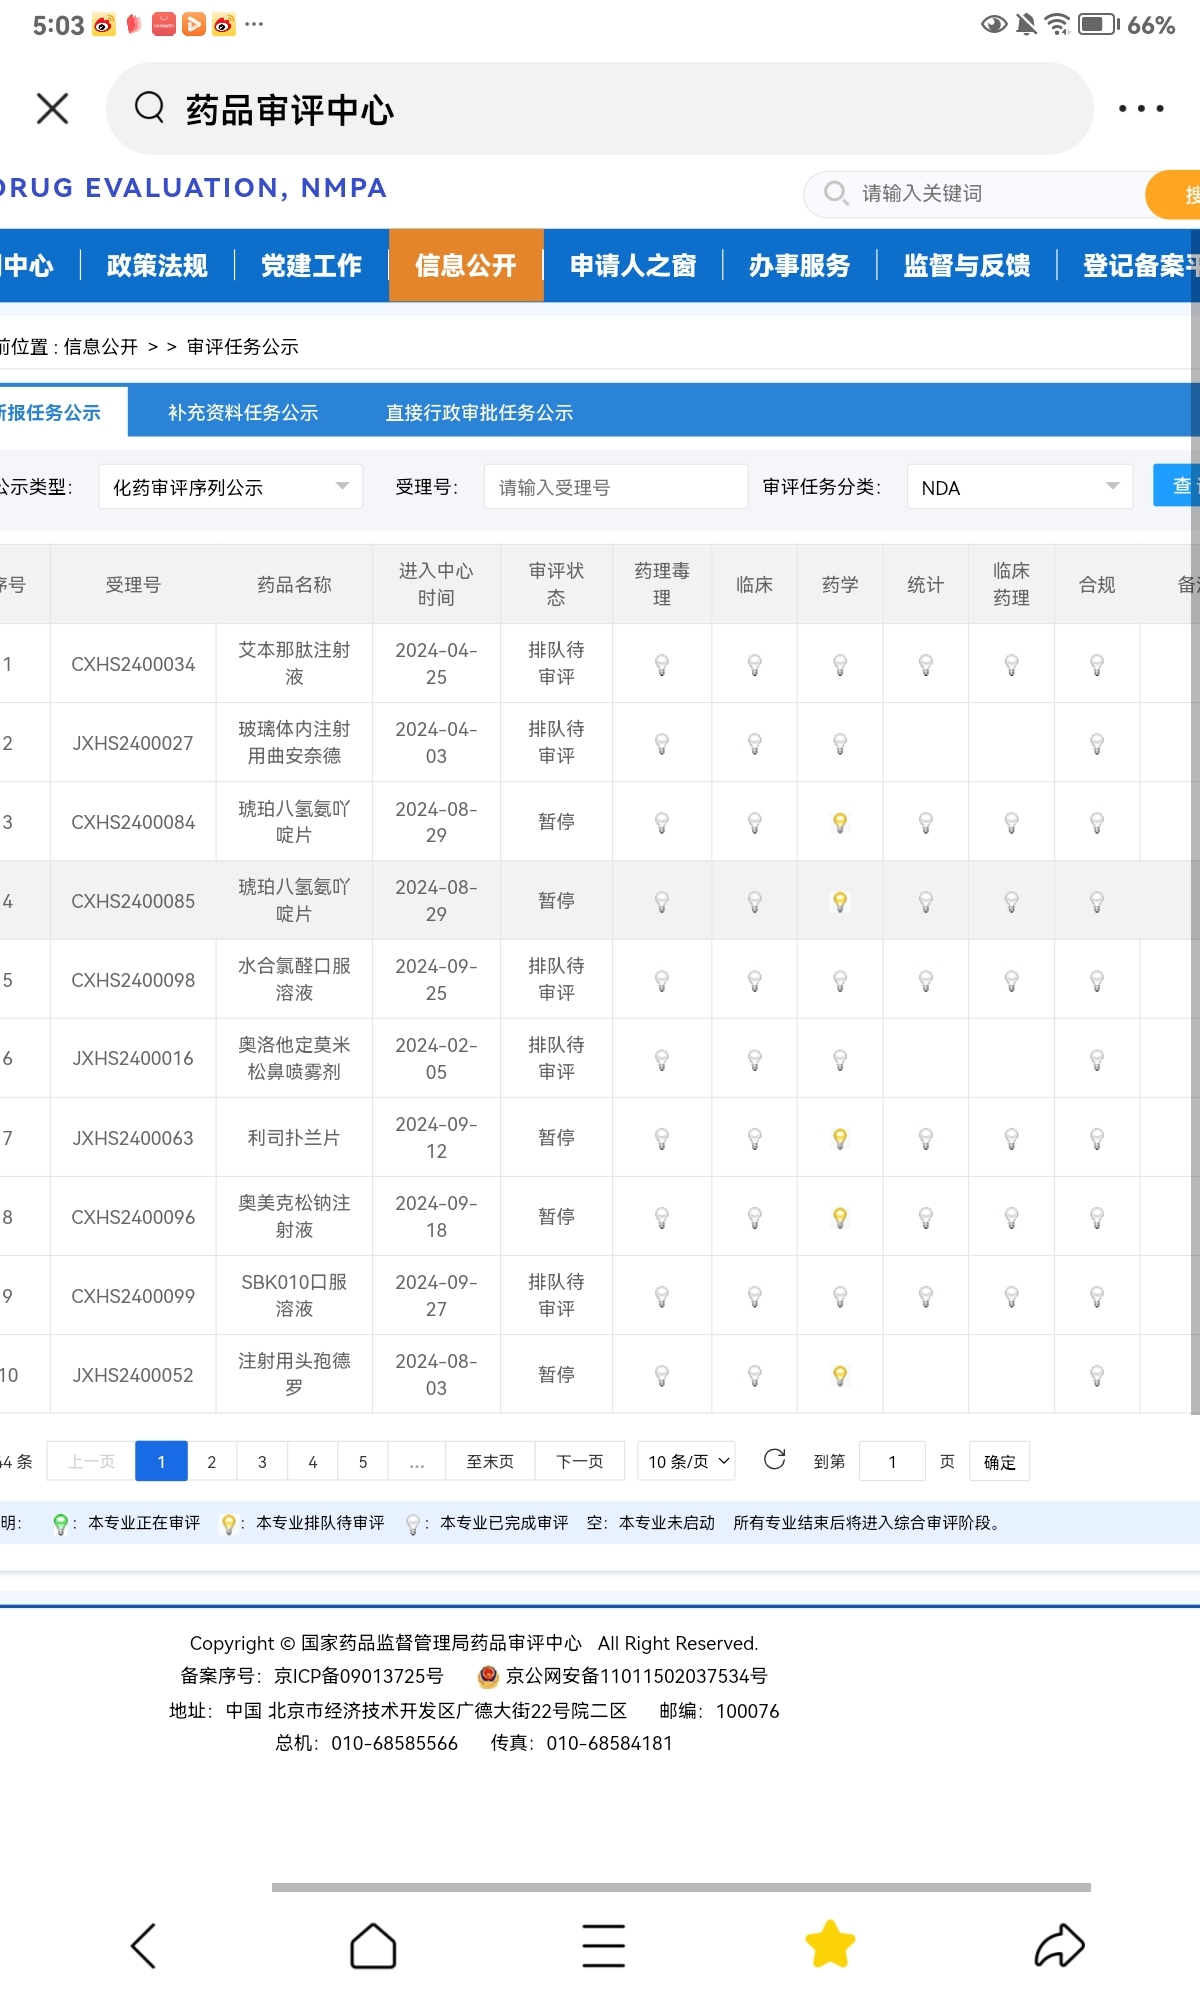Click drug name 玻璃体内注射用曲安奈德
The image size is (1200, 2000).
click(294, 742)
